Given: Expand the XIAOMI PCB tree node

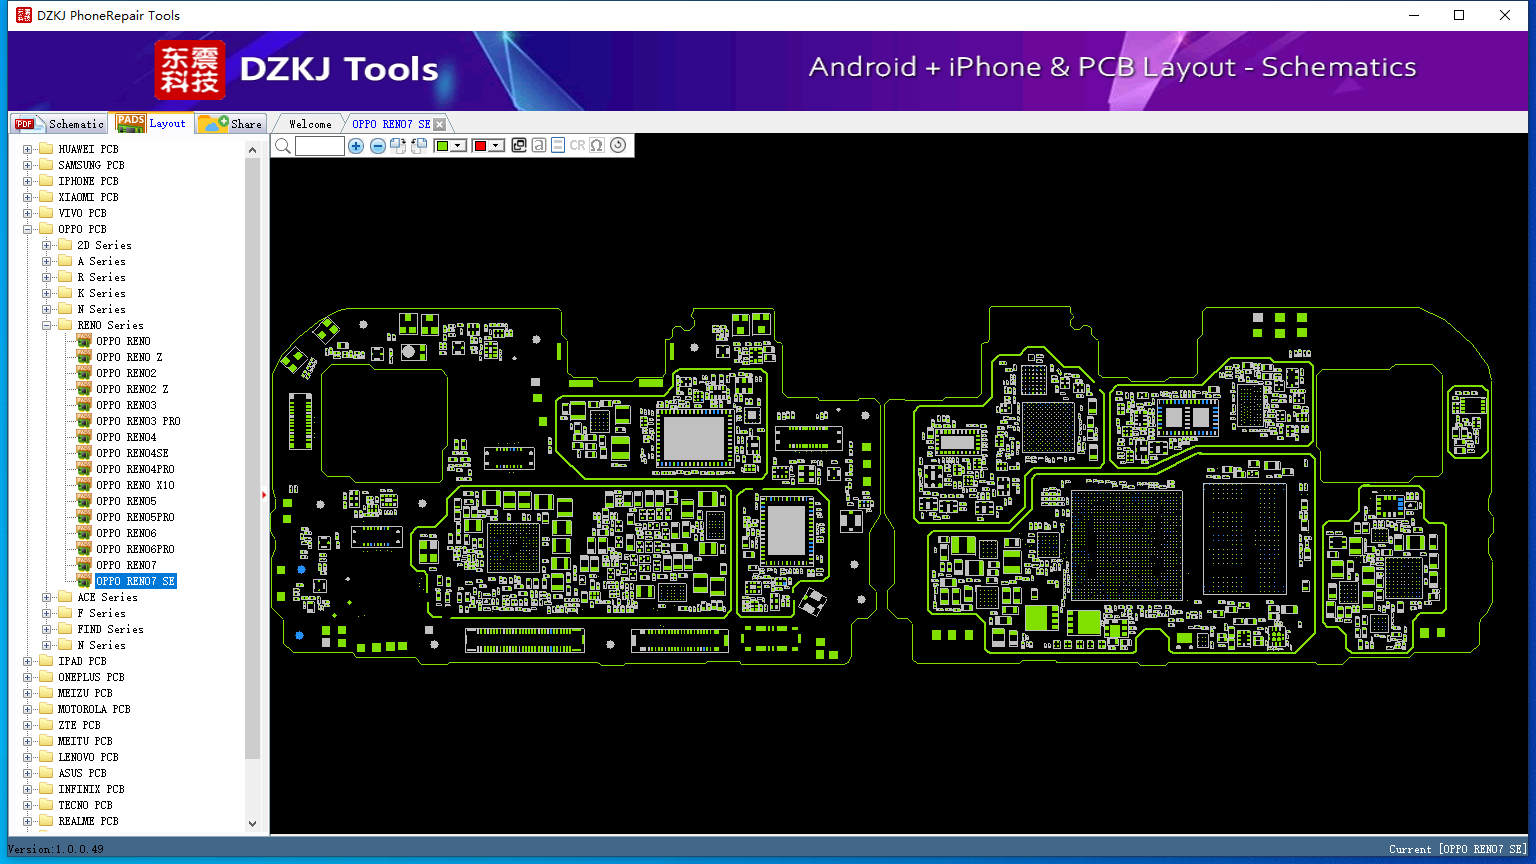Looking at the screenshot, I should coord(27,197).
